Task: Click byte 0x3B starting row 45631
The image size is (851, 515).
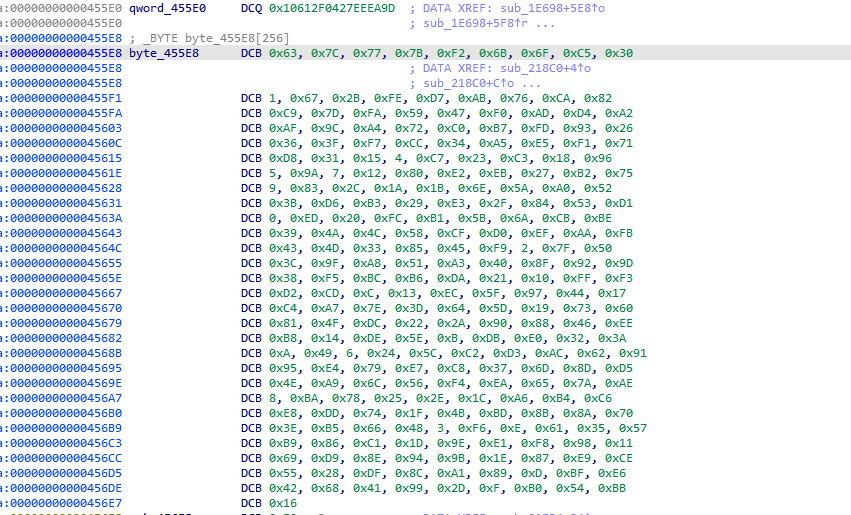Action: (283, 204)
